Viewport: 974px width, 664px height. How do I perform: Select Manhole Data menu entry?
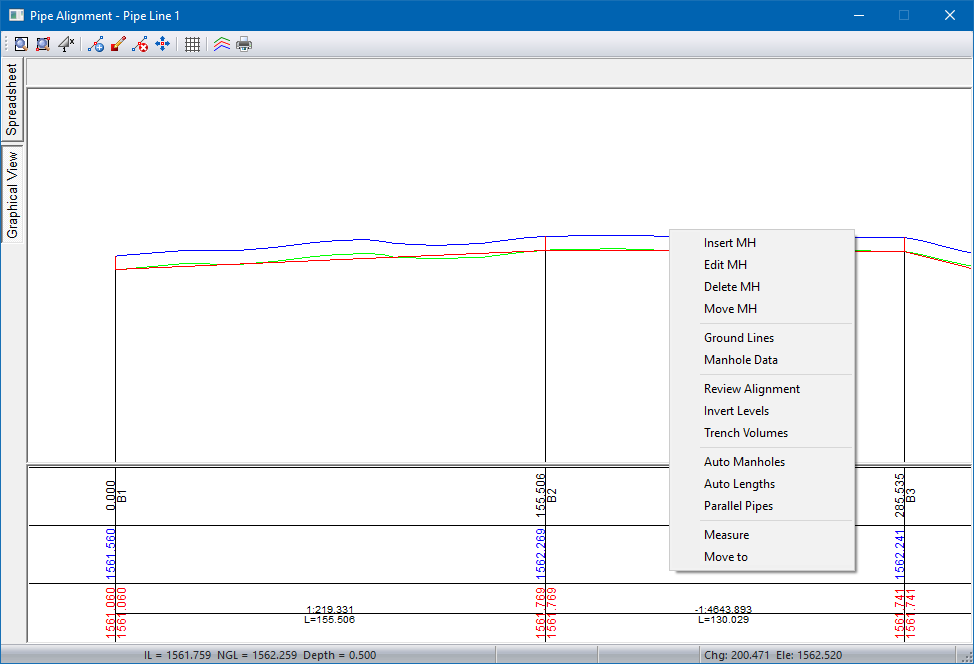740,360
